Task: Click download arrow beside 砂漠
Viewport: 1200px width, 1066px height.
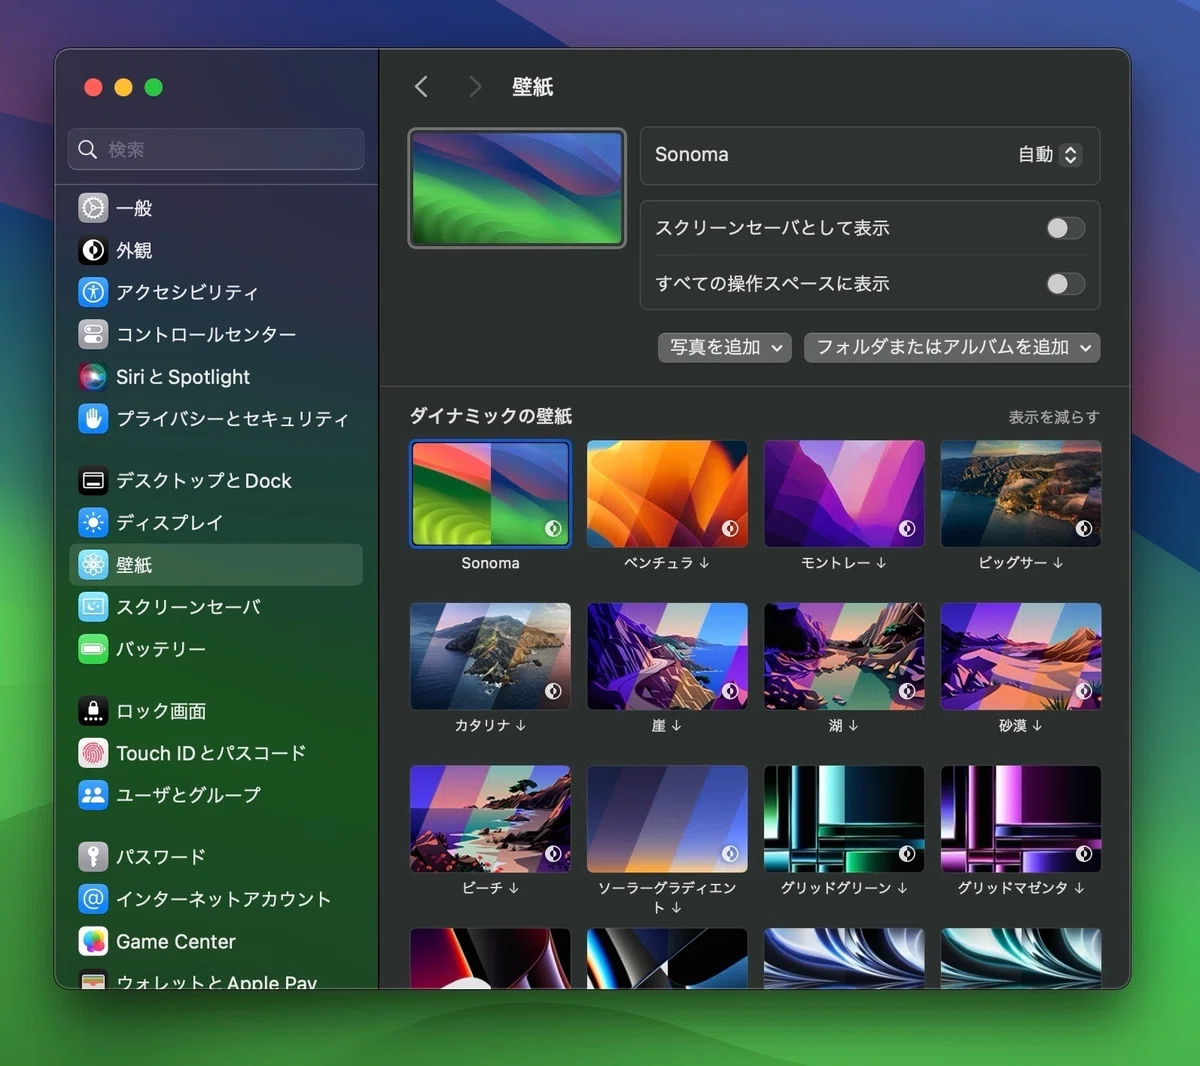Action: tap(1037, 725)
